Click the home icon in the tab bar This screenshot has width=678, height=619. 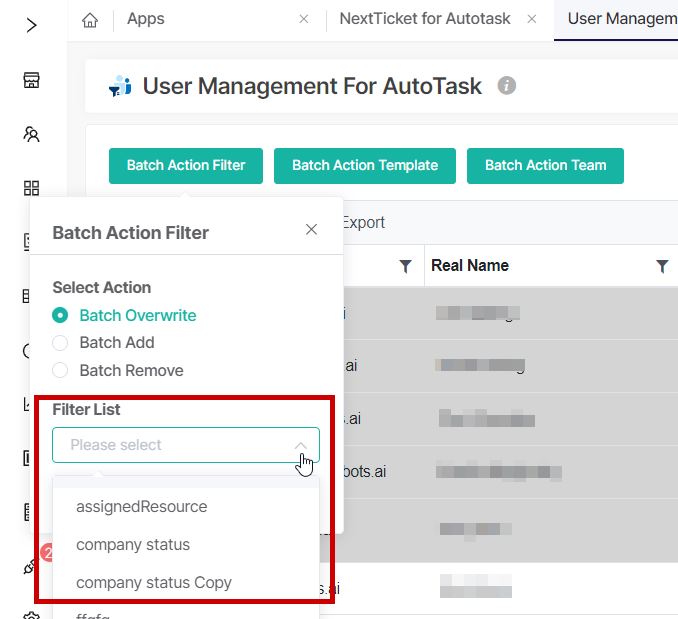pos(90,19)
